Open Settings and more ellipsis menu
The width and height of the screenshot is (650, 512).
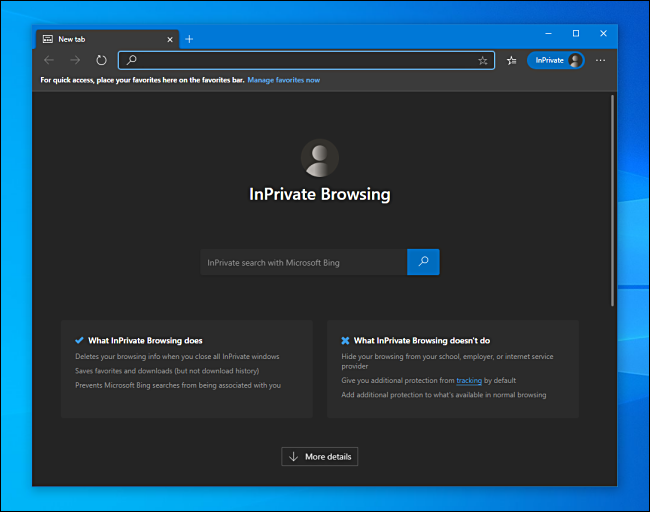tap(600, 60)
